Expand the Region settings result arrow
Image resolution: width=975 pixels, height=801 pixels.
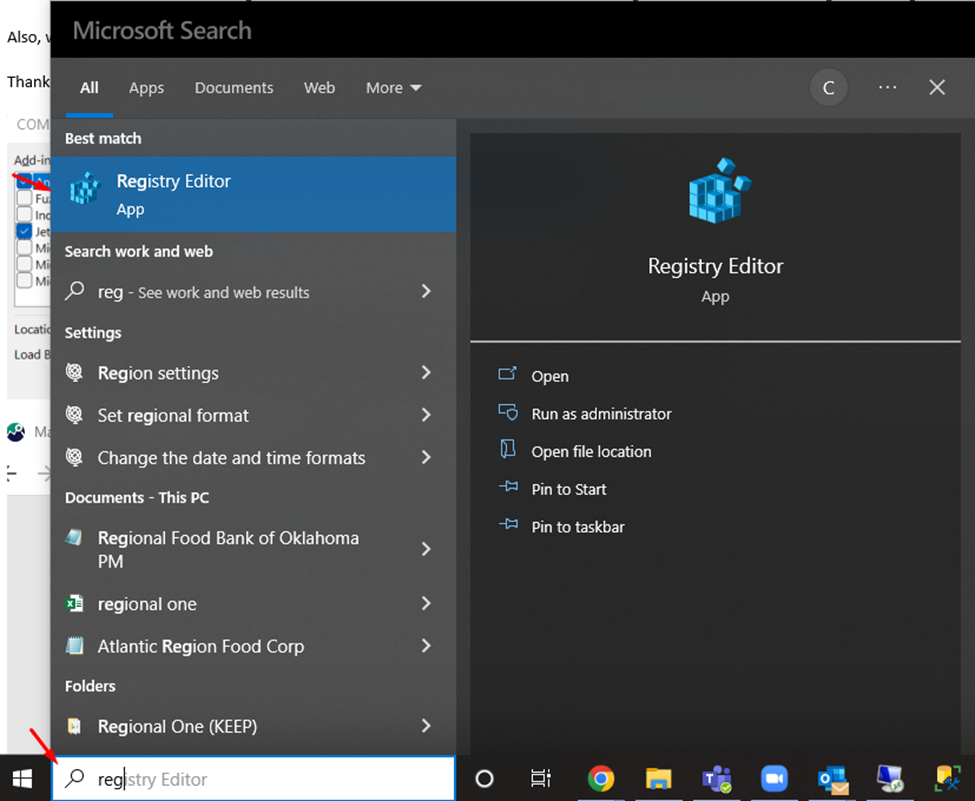pos(426,373)
